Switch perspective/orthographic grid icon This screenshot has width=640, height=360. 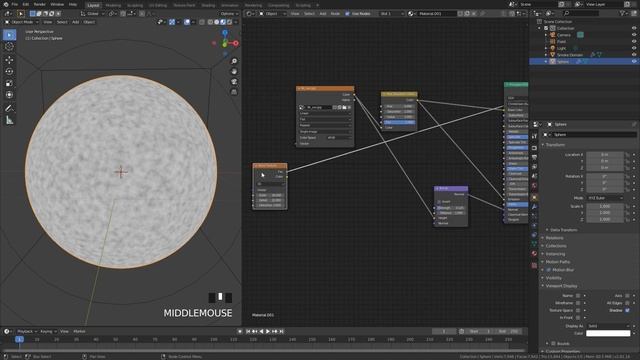coord(234,92)
